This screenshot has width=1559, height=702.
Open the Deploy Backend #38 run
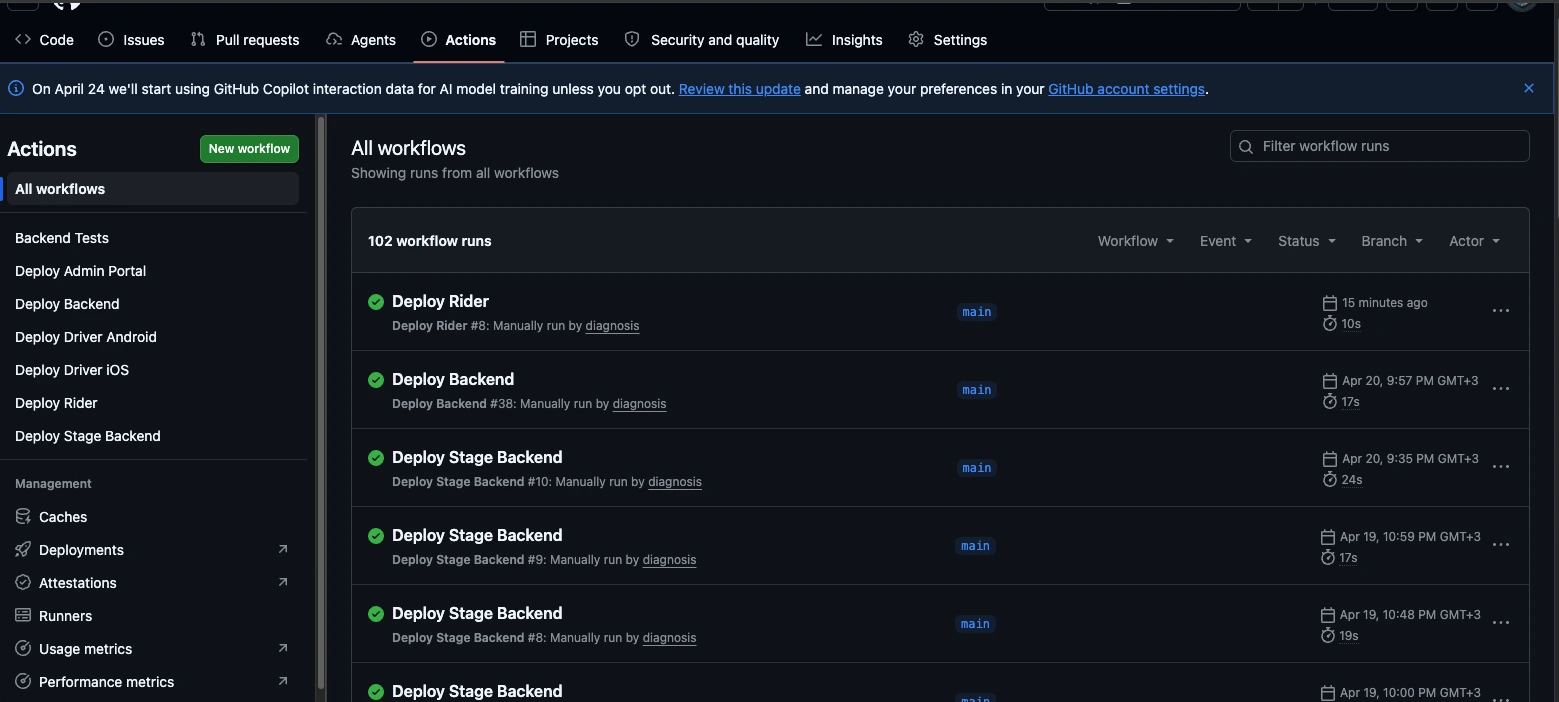453,379
